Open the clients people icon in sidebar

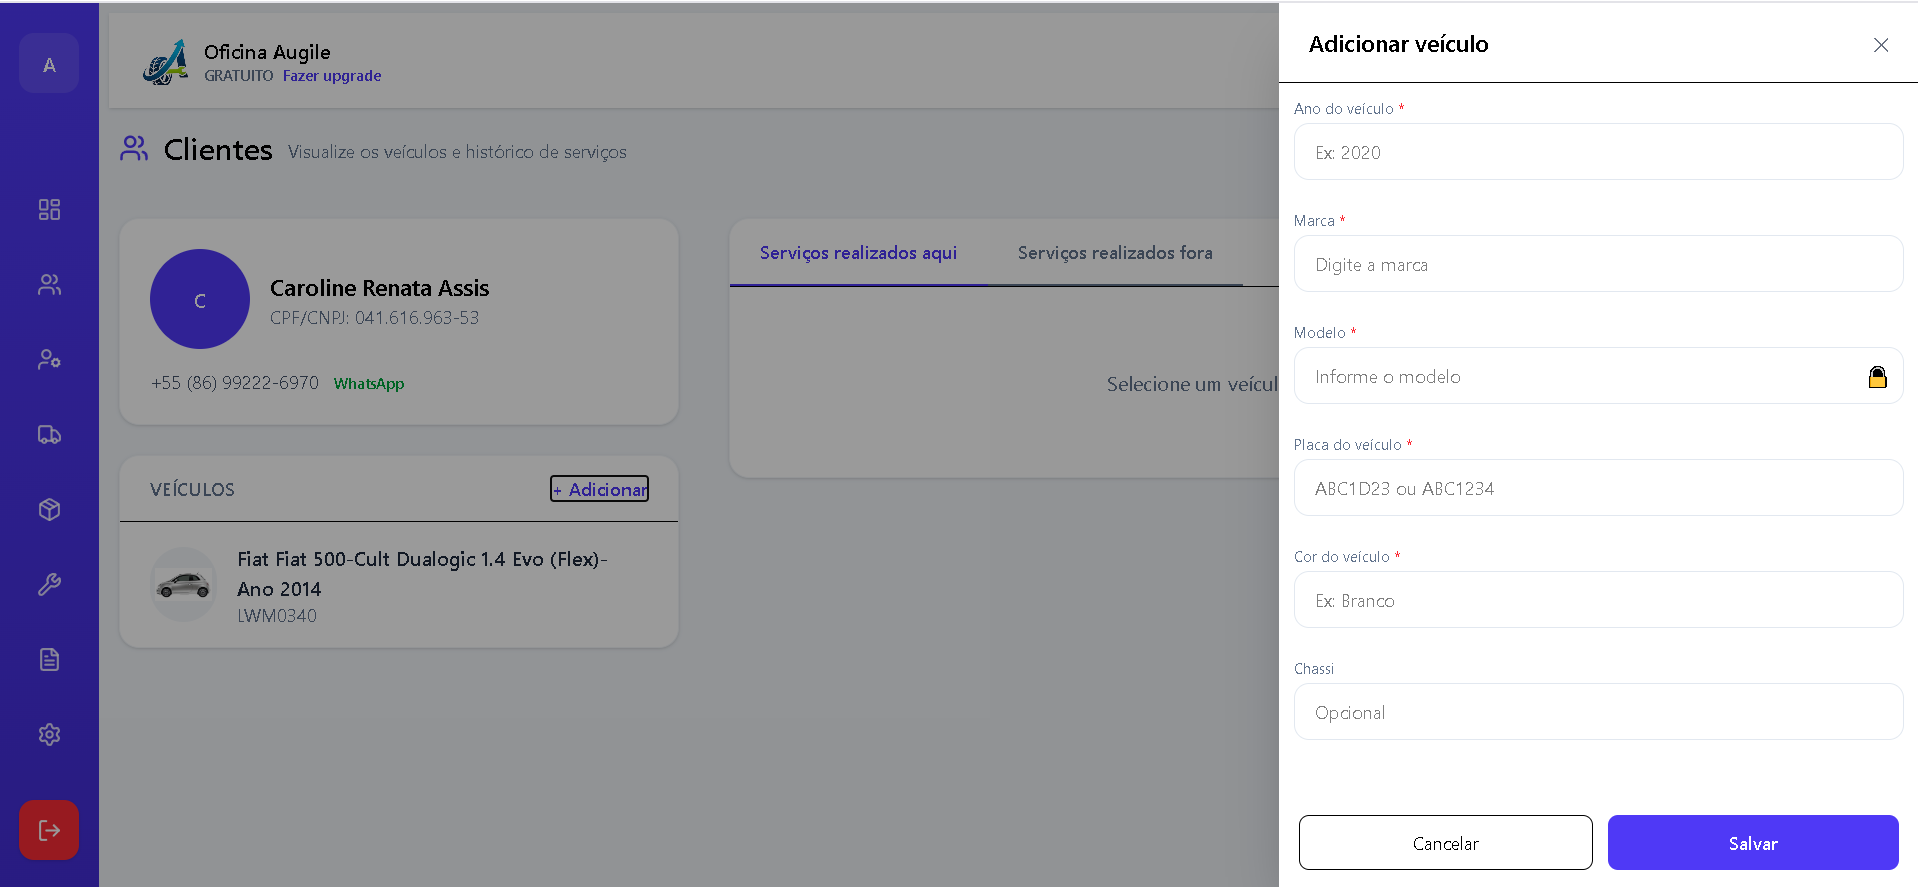click(49, 284)
